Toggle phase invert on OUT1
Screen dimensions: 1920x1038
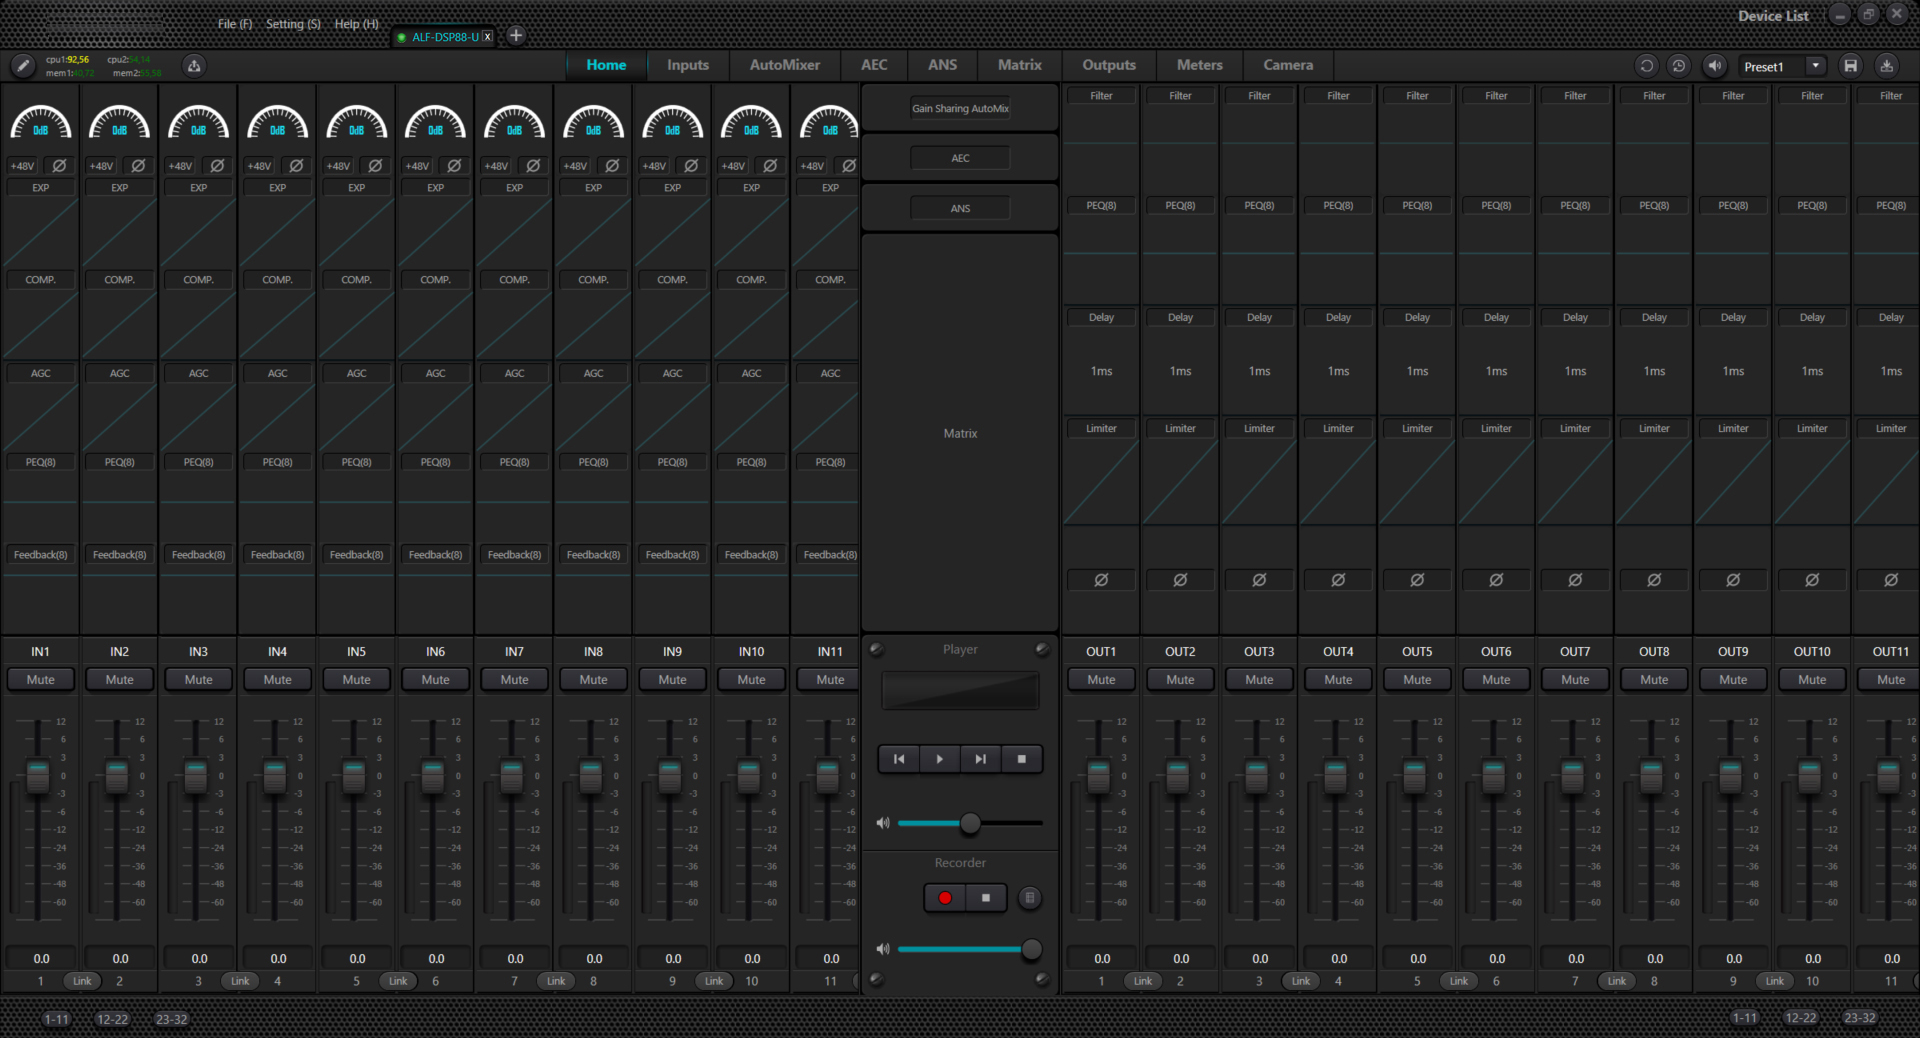point(1101,580)
